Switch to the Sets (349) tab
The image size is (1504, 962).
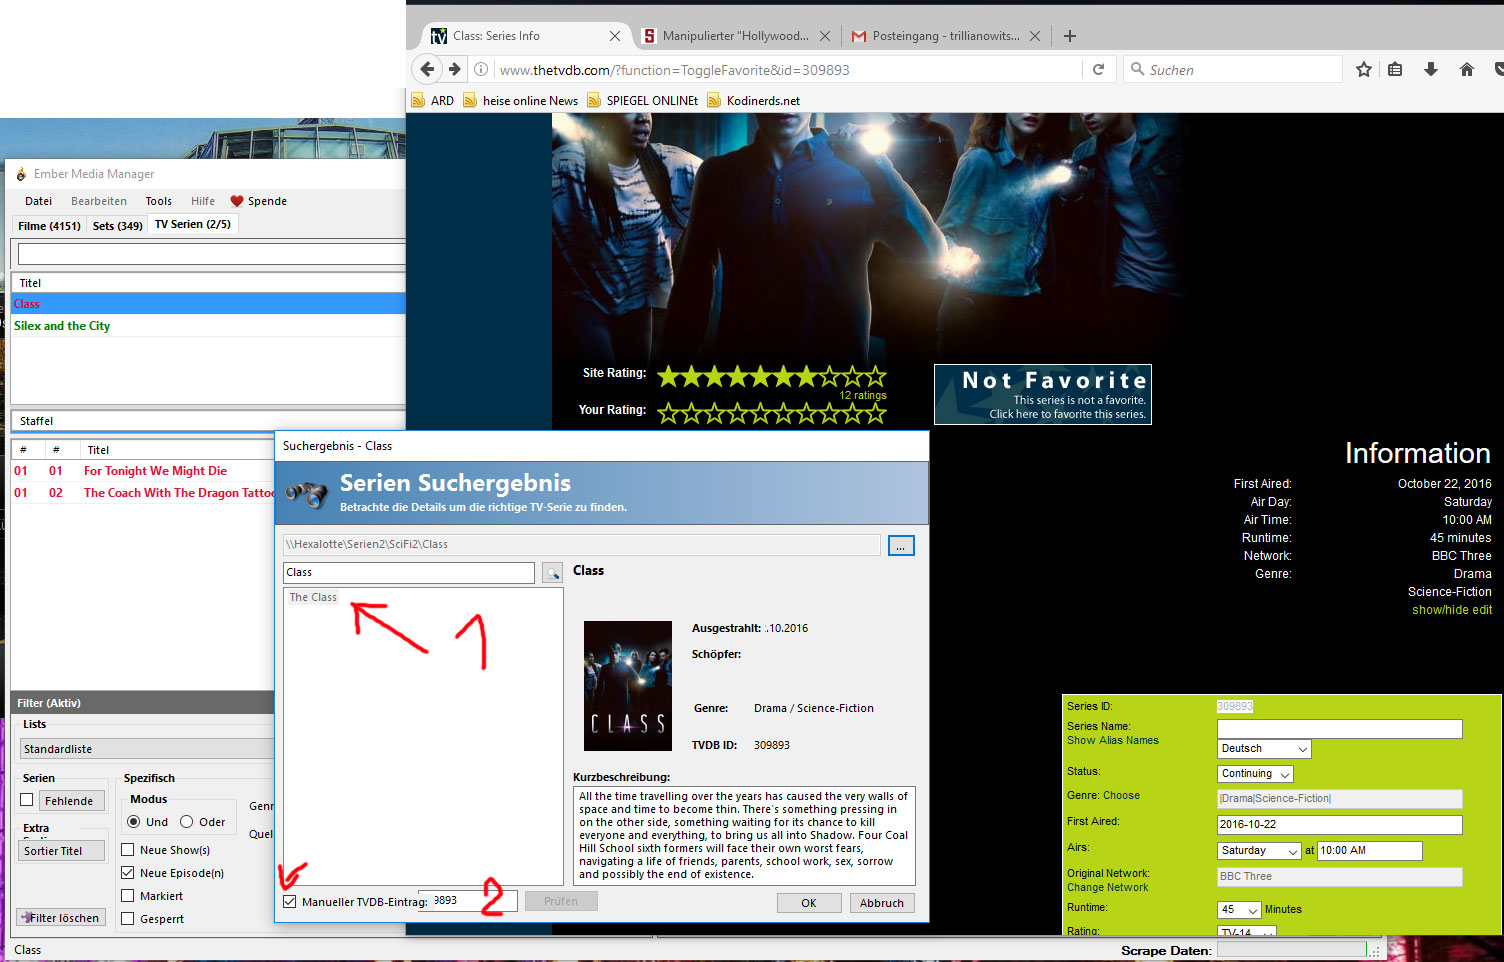pyautogui.click(x=117, y=226)
